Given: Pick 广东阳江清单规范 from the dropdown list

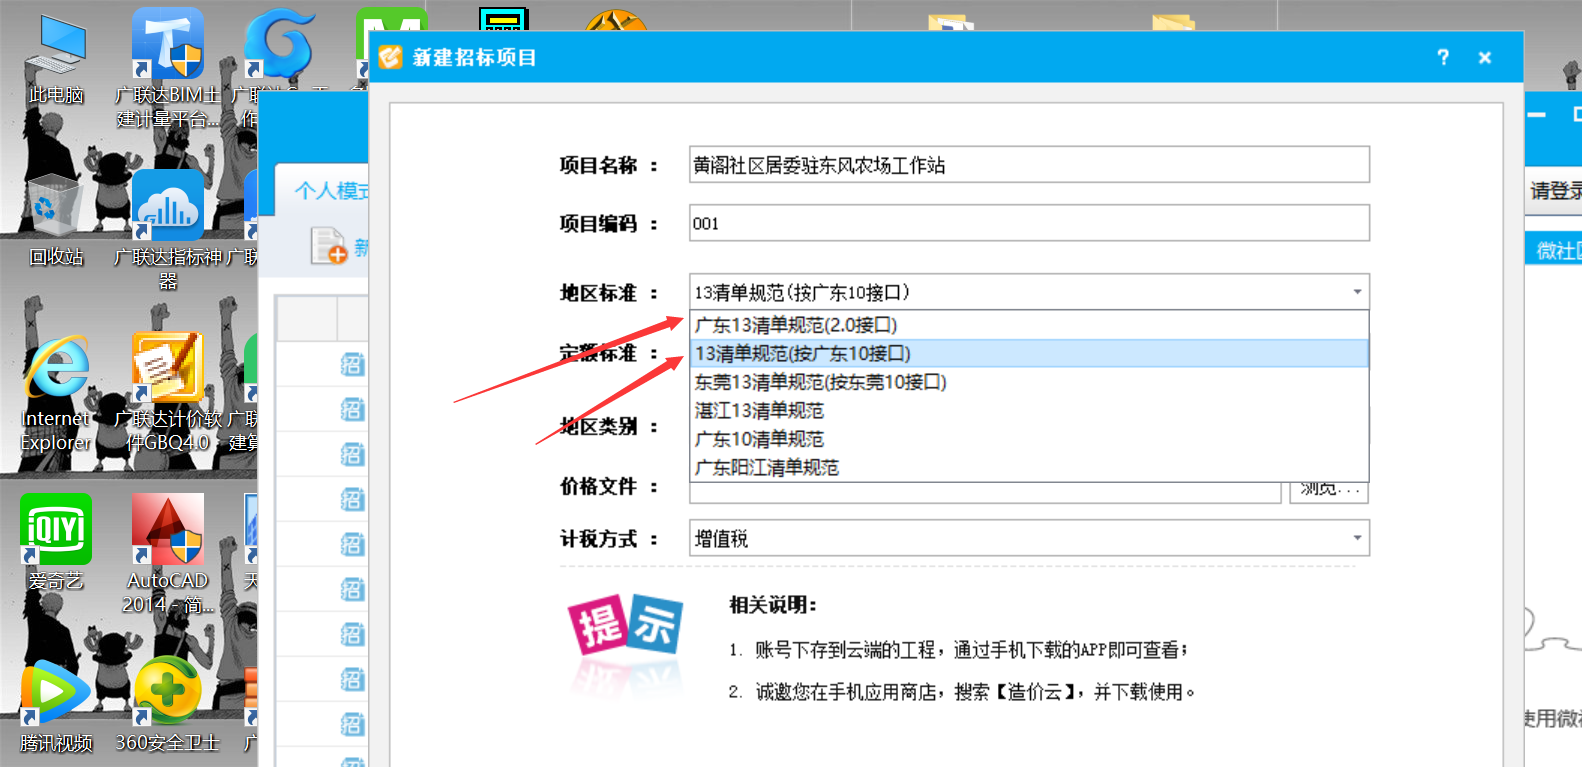Looking at the screenshot, I should (1029, 467).
